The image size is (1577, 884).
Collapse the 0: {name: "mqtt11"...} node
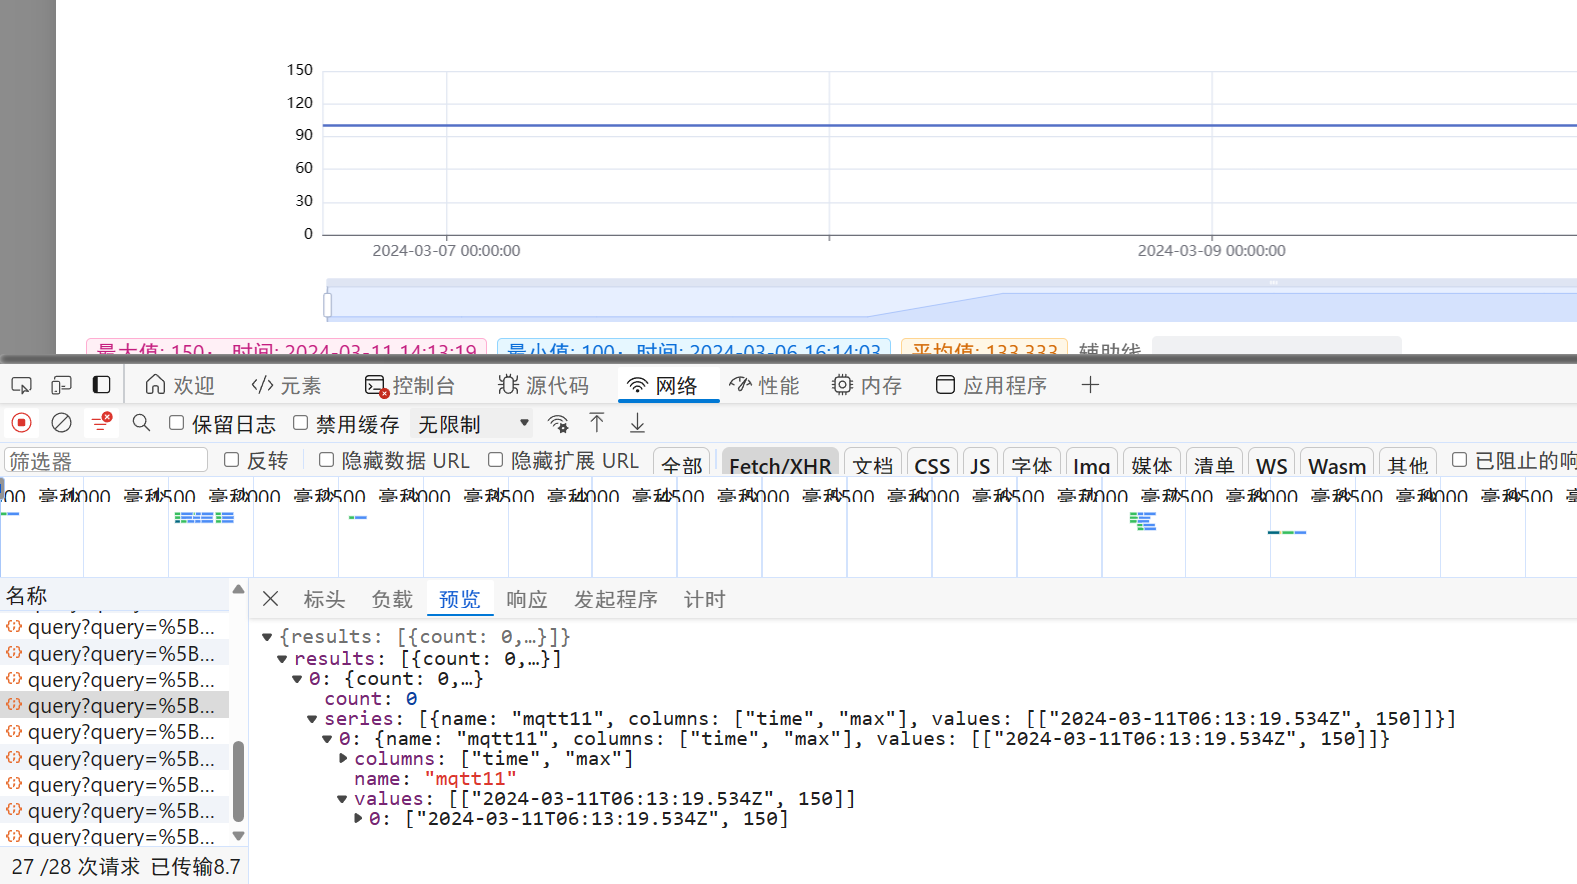[327, 739]
